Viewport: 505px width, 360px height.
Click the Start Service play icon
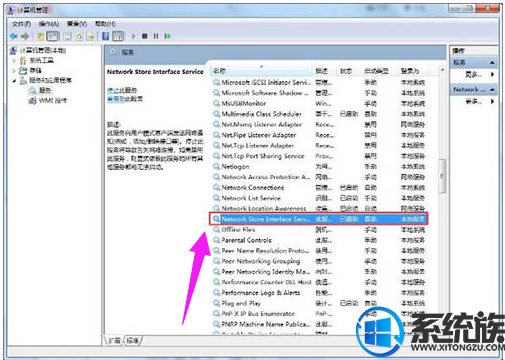pos(133,36)
